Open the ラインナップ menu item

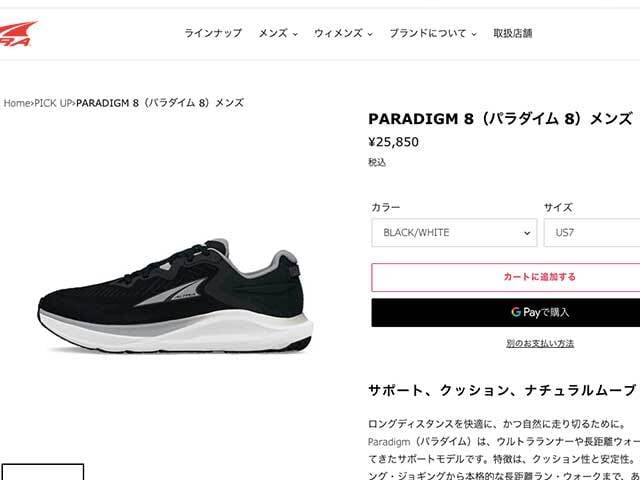tap(213, 33)
